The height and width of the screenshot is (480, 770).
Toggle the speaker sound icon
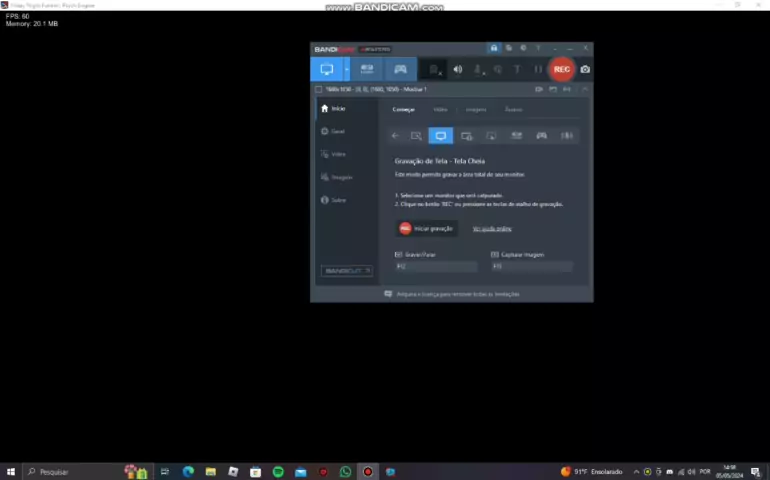[458, 70]
